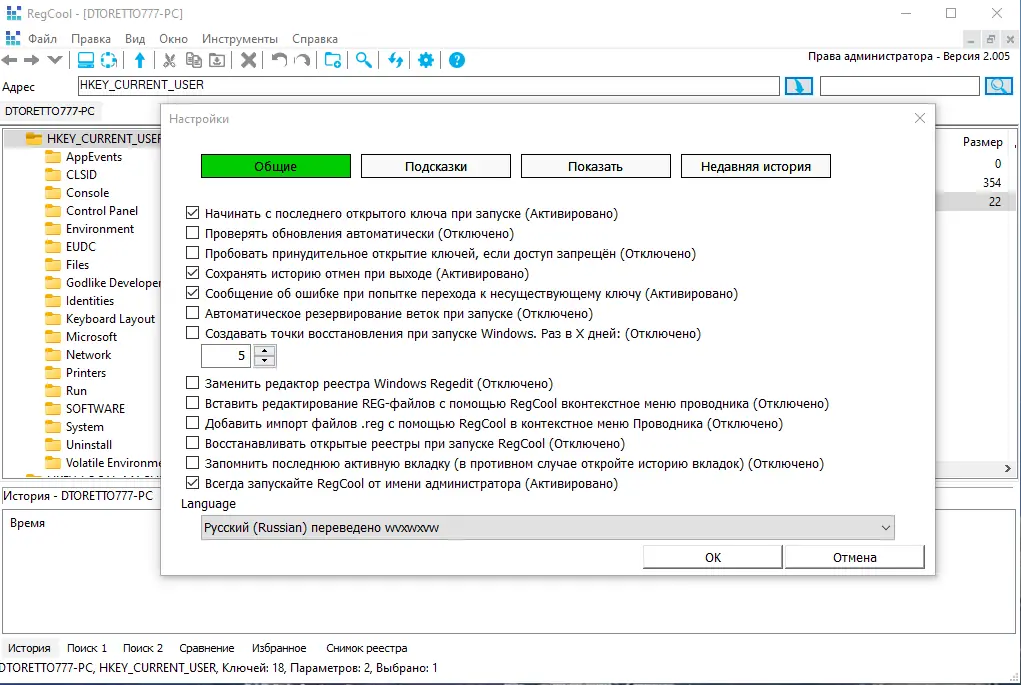Open the Инструменты menu
Viewport: 1021px width, 685px height.
tap(240, 39)
